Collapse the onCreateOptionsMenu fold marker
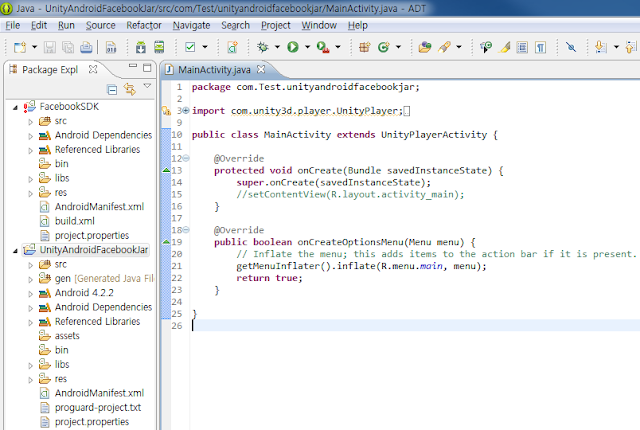Screen dimensions: 640x430 (x=186, y=230)
